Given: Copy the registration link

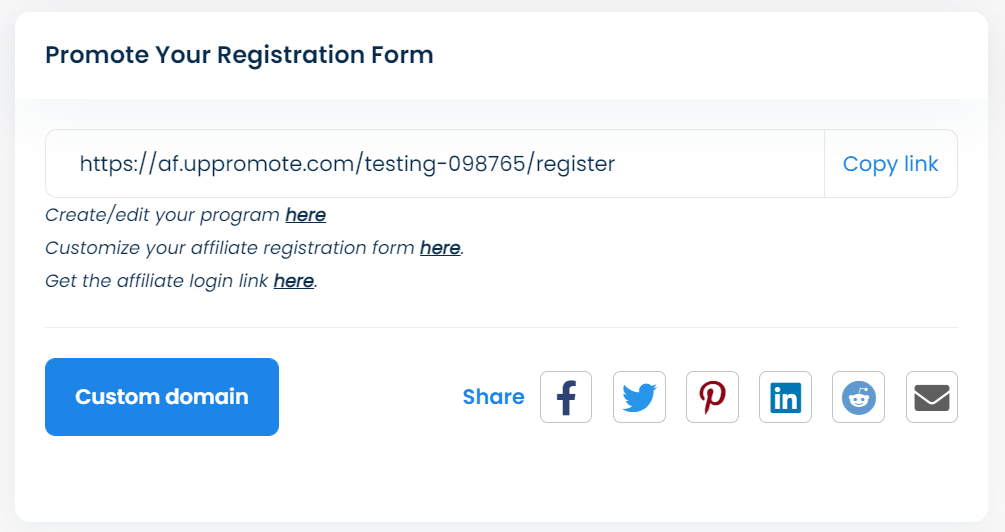Looking at the screenshot, I should click(890, 164).
